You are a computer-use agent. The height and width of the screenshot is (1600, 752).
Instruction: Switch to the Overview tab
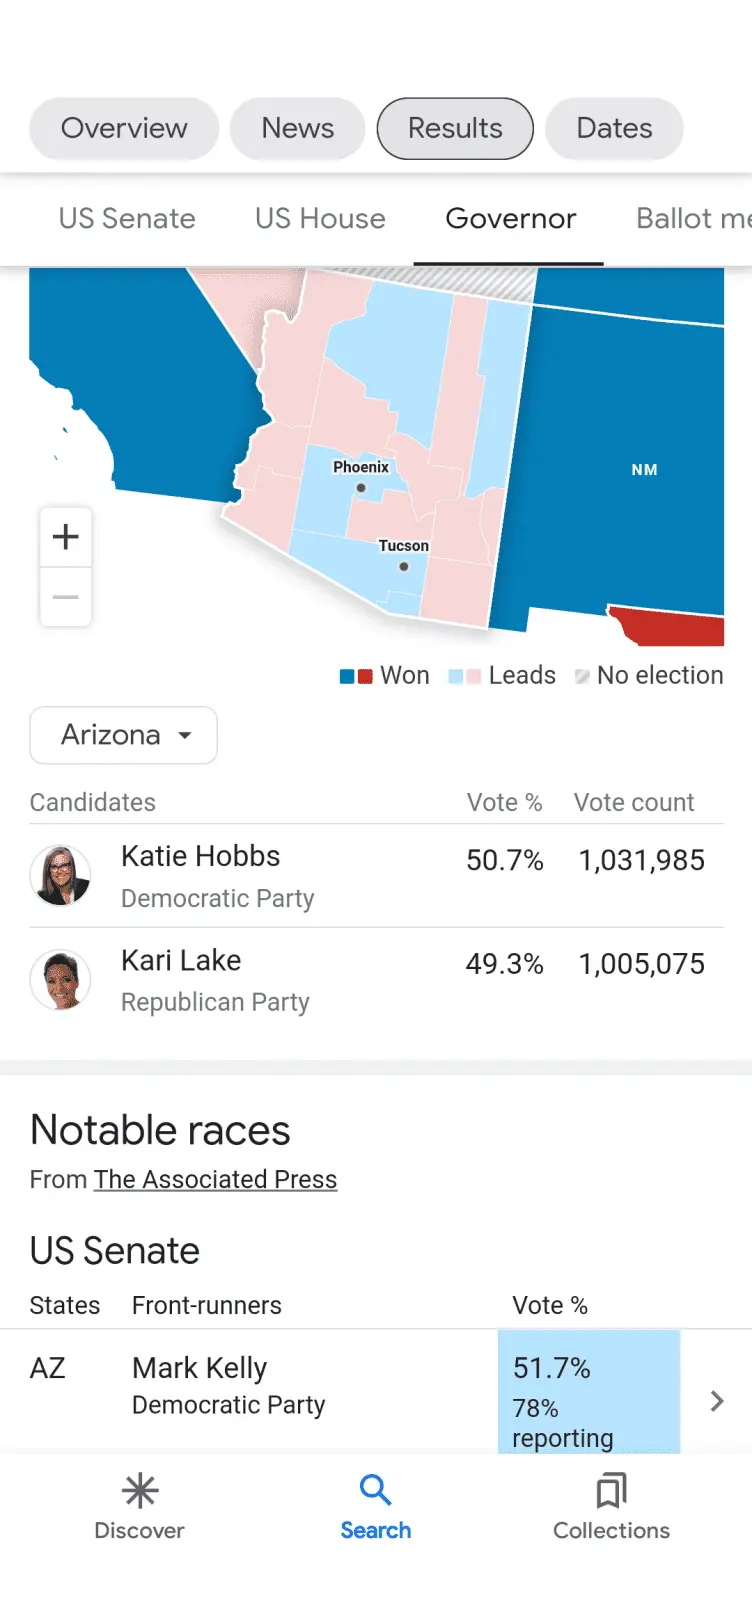pos(124,129)
